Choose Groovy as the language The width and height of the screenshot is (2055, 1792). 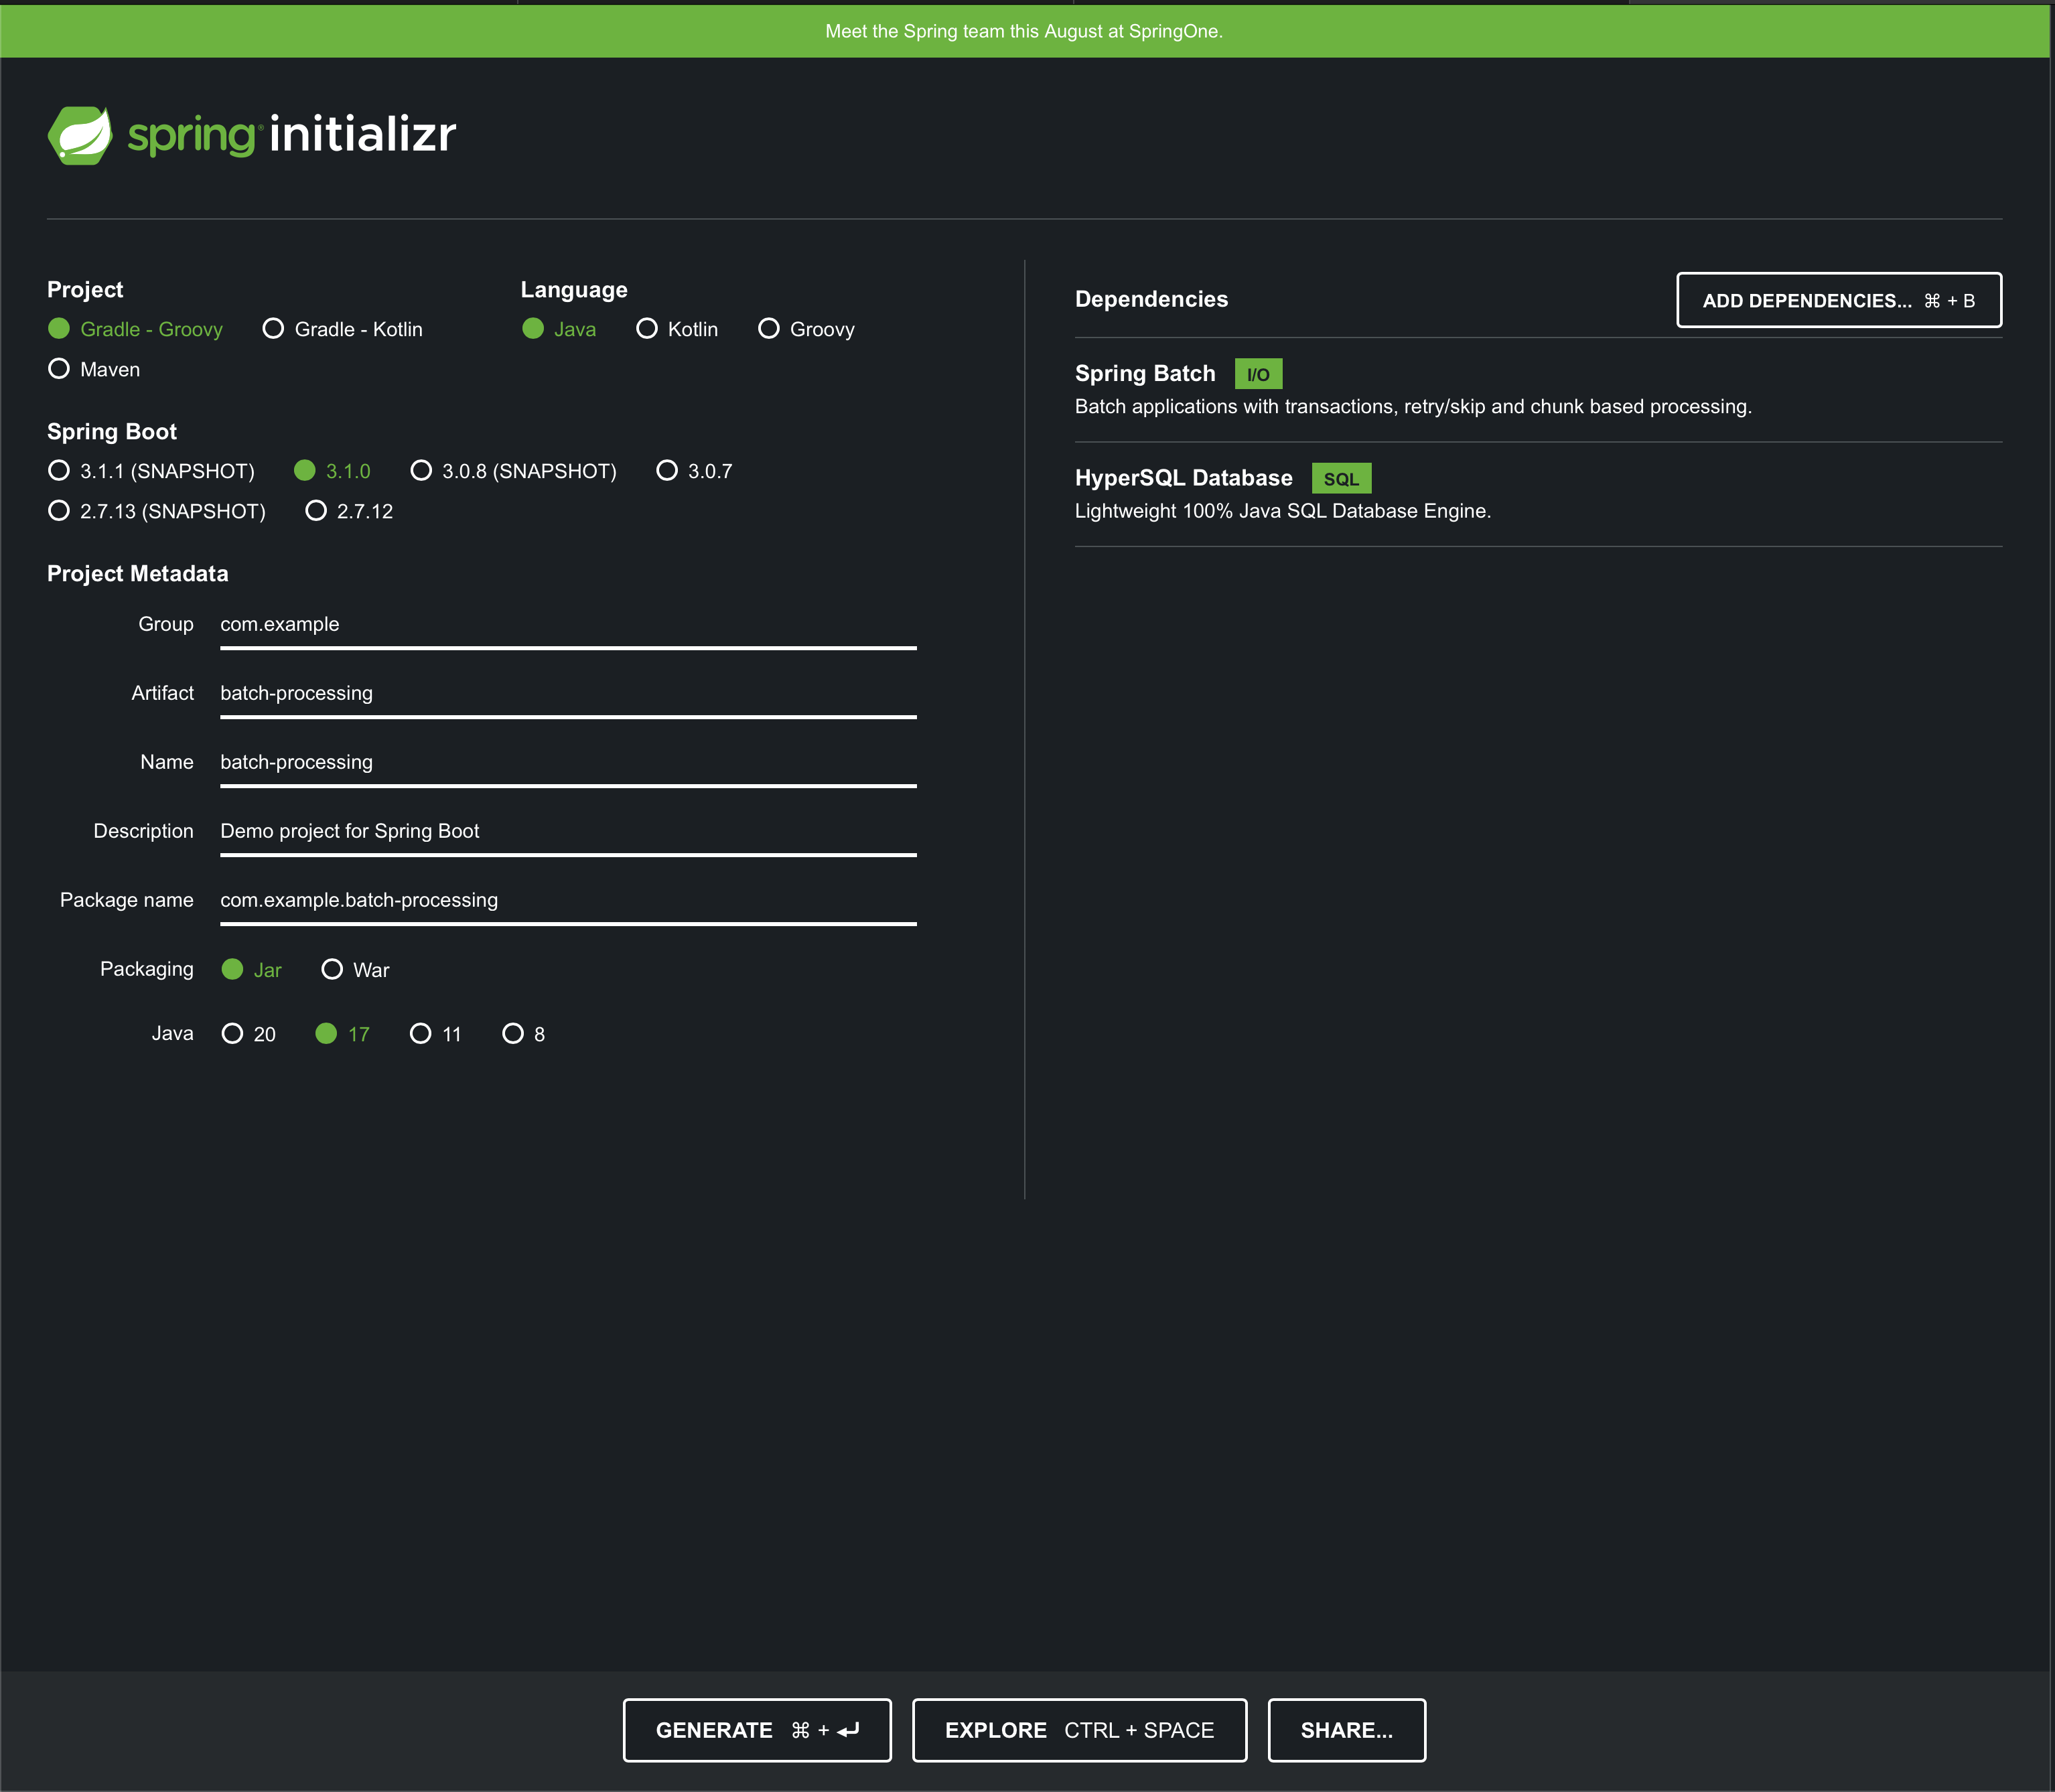[769, 329]
